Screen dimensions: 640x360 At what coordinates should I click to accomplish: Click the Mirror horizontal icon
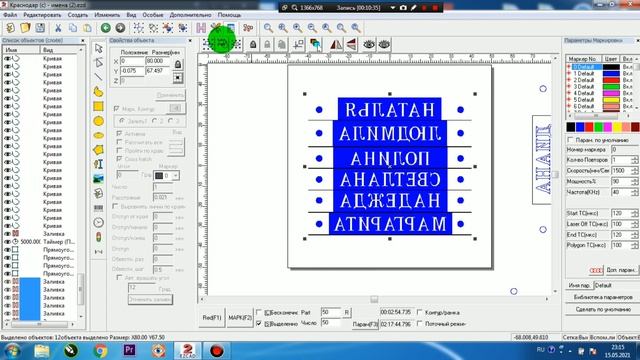point(336,44)
